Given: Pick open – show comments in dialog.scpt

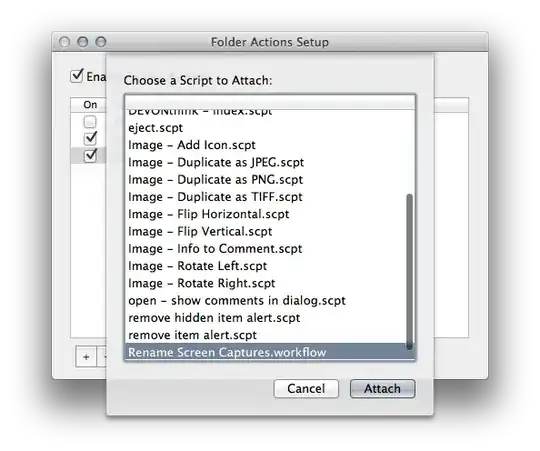Looking at the screenshot, I should pyautogui.click(x=270, y=301).
